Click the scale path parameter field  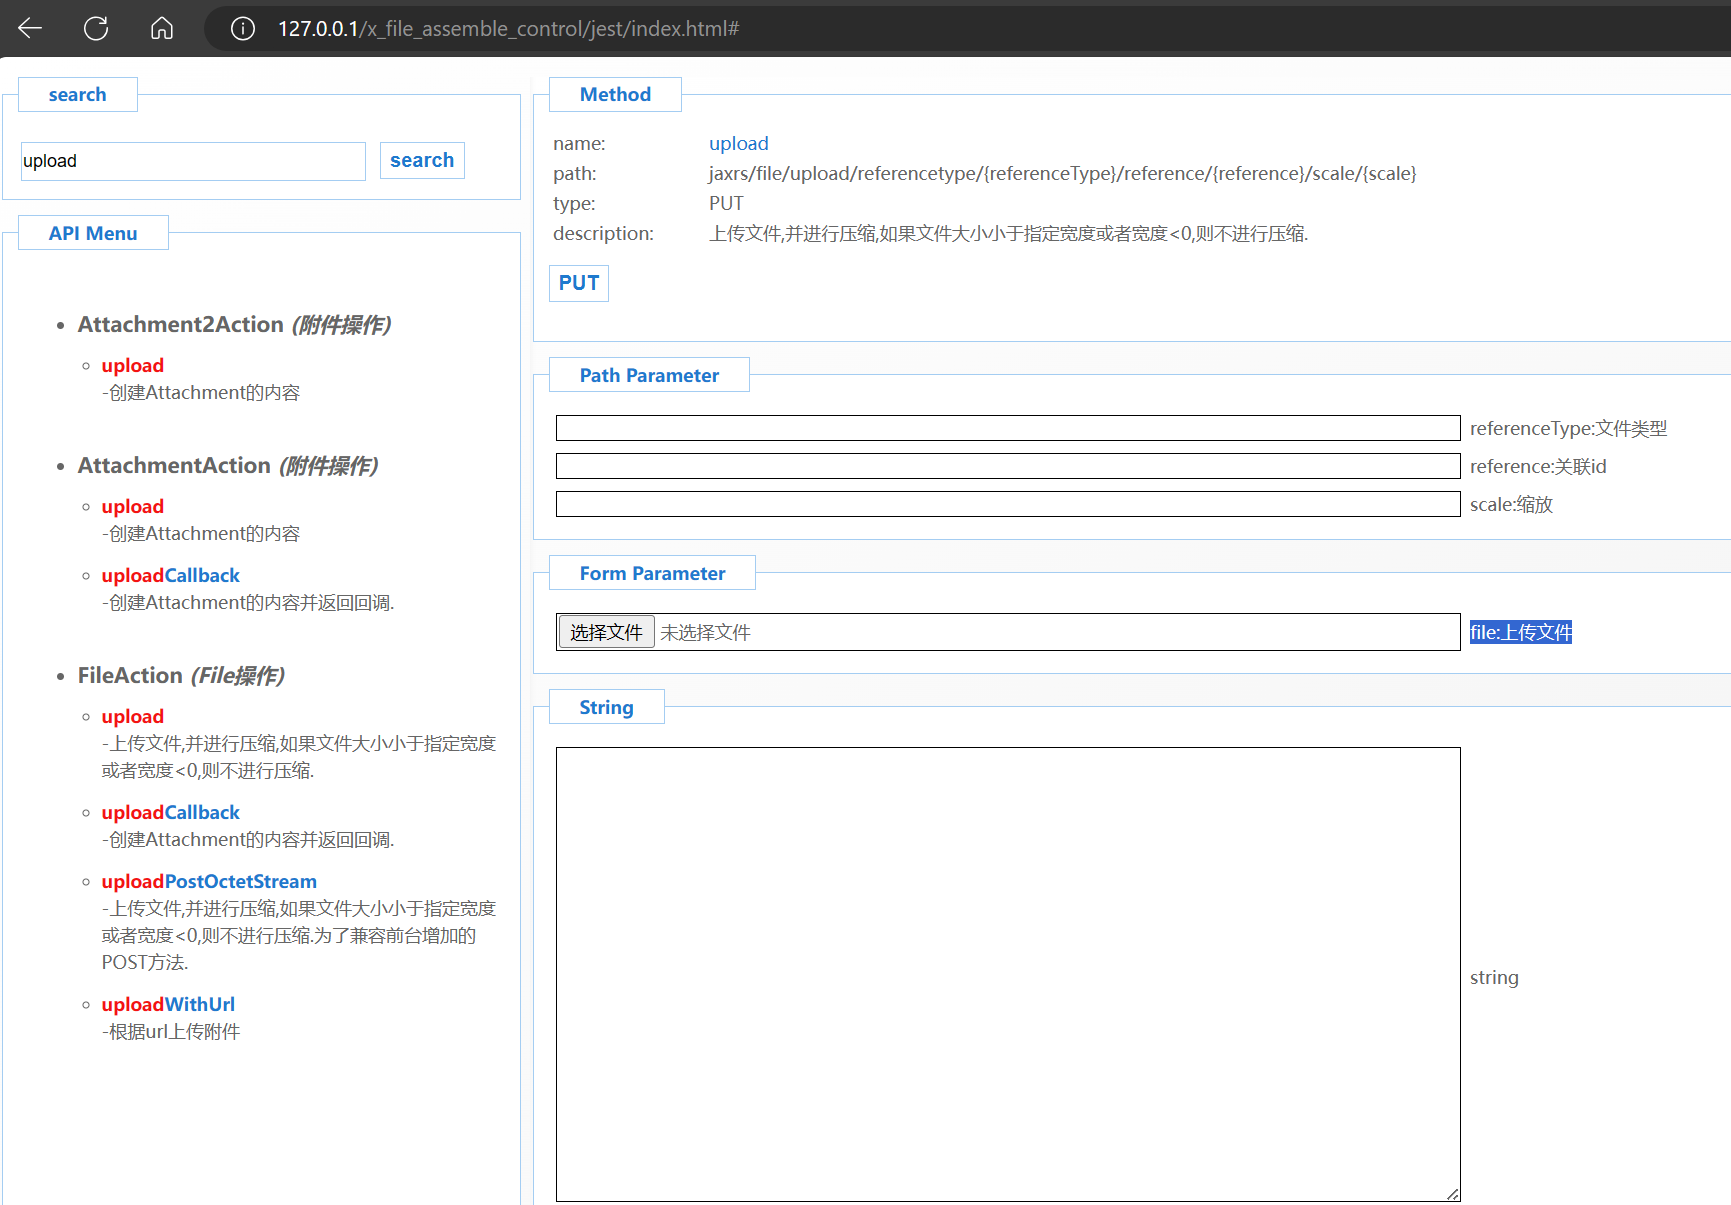(x=1007, y=504)
